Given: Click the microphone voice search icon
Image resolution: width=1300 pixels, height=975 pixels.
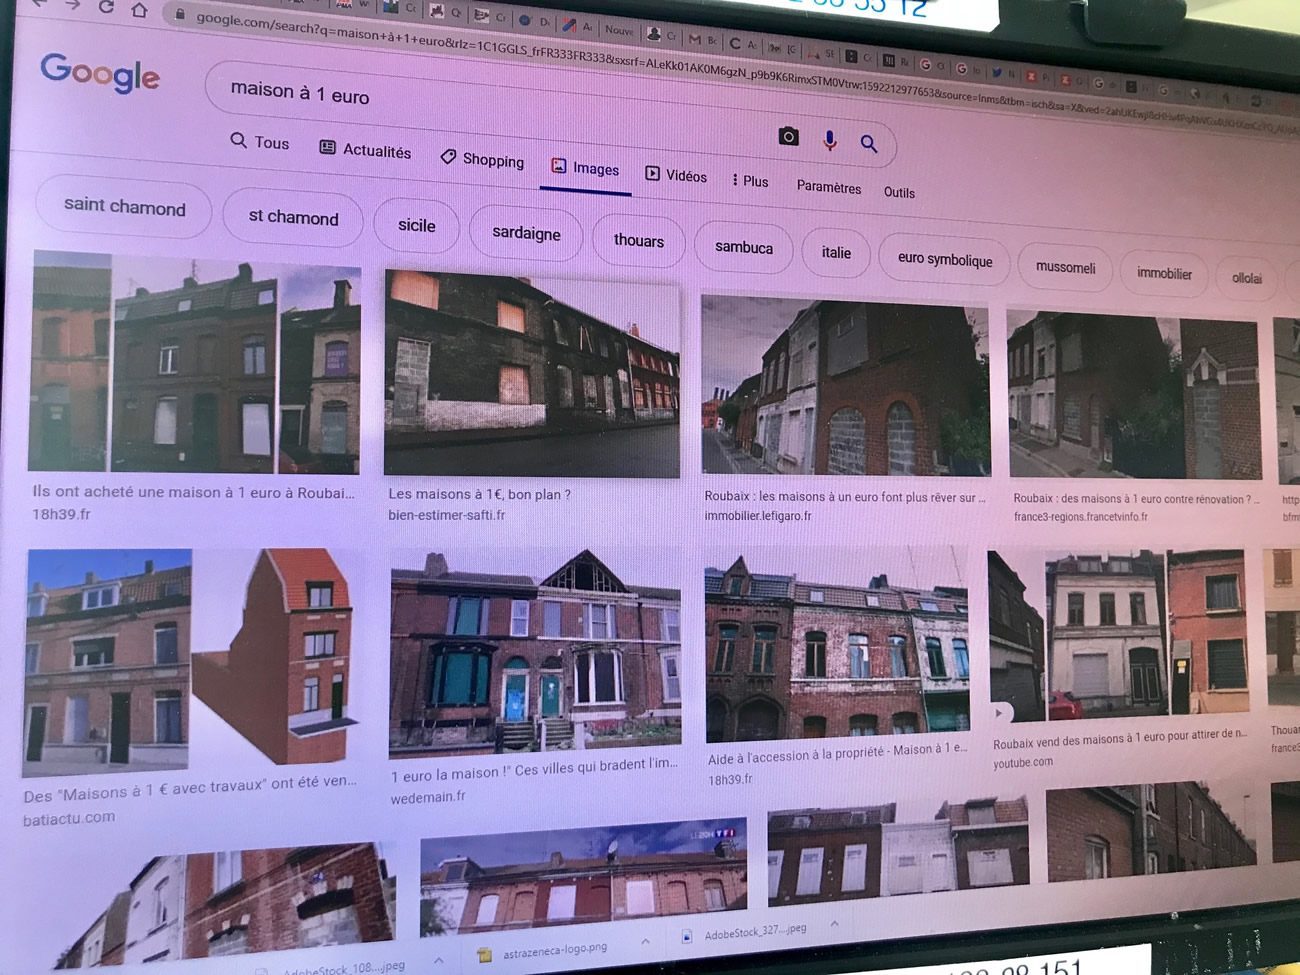Looking at the screenshot, I should point(829,141).
